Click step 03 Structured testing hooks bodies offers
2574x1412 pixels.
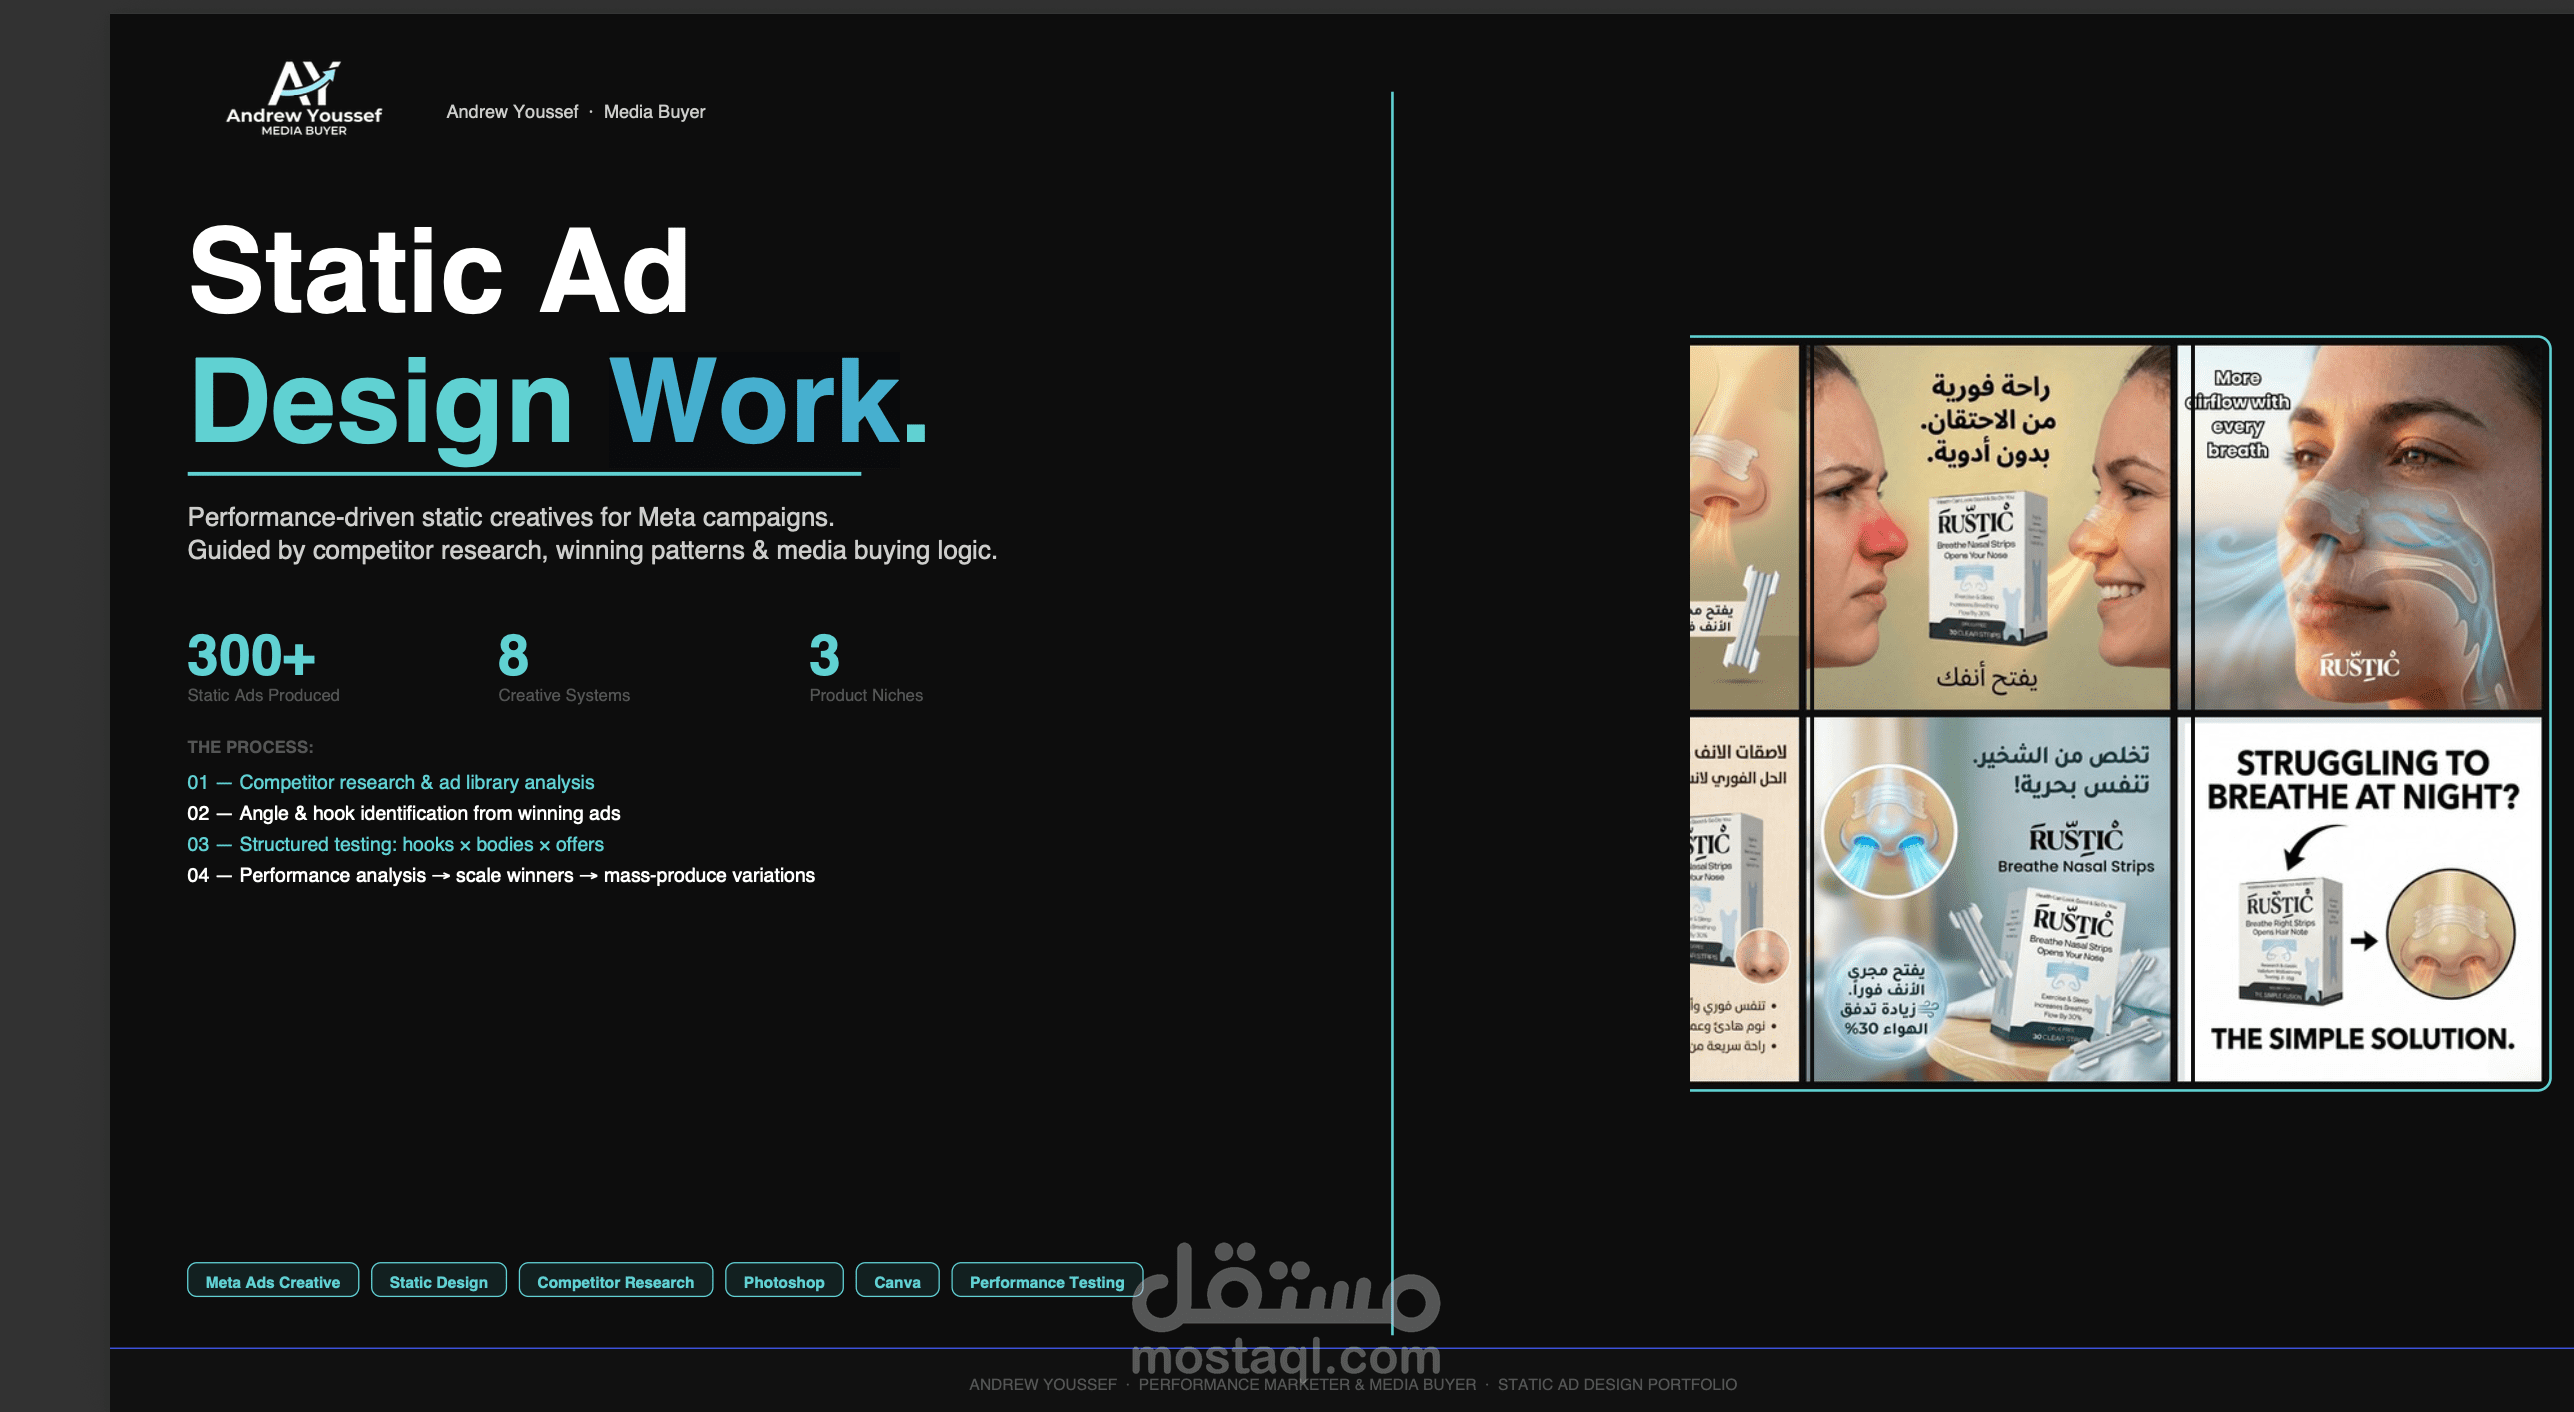(x=395, y=844)
